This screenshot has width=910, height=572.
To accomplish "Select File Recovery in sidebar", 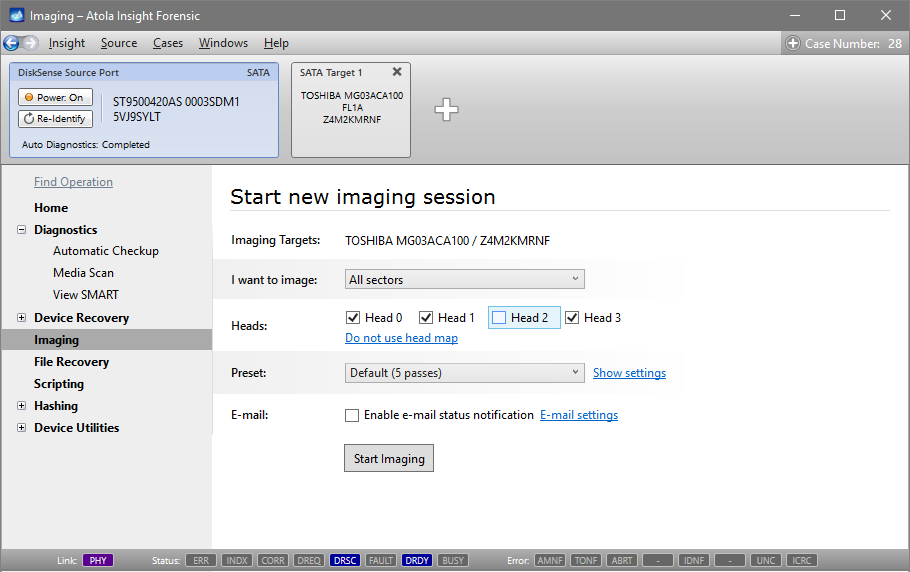I will point(71,362).
